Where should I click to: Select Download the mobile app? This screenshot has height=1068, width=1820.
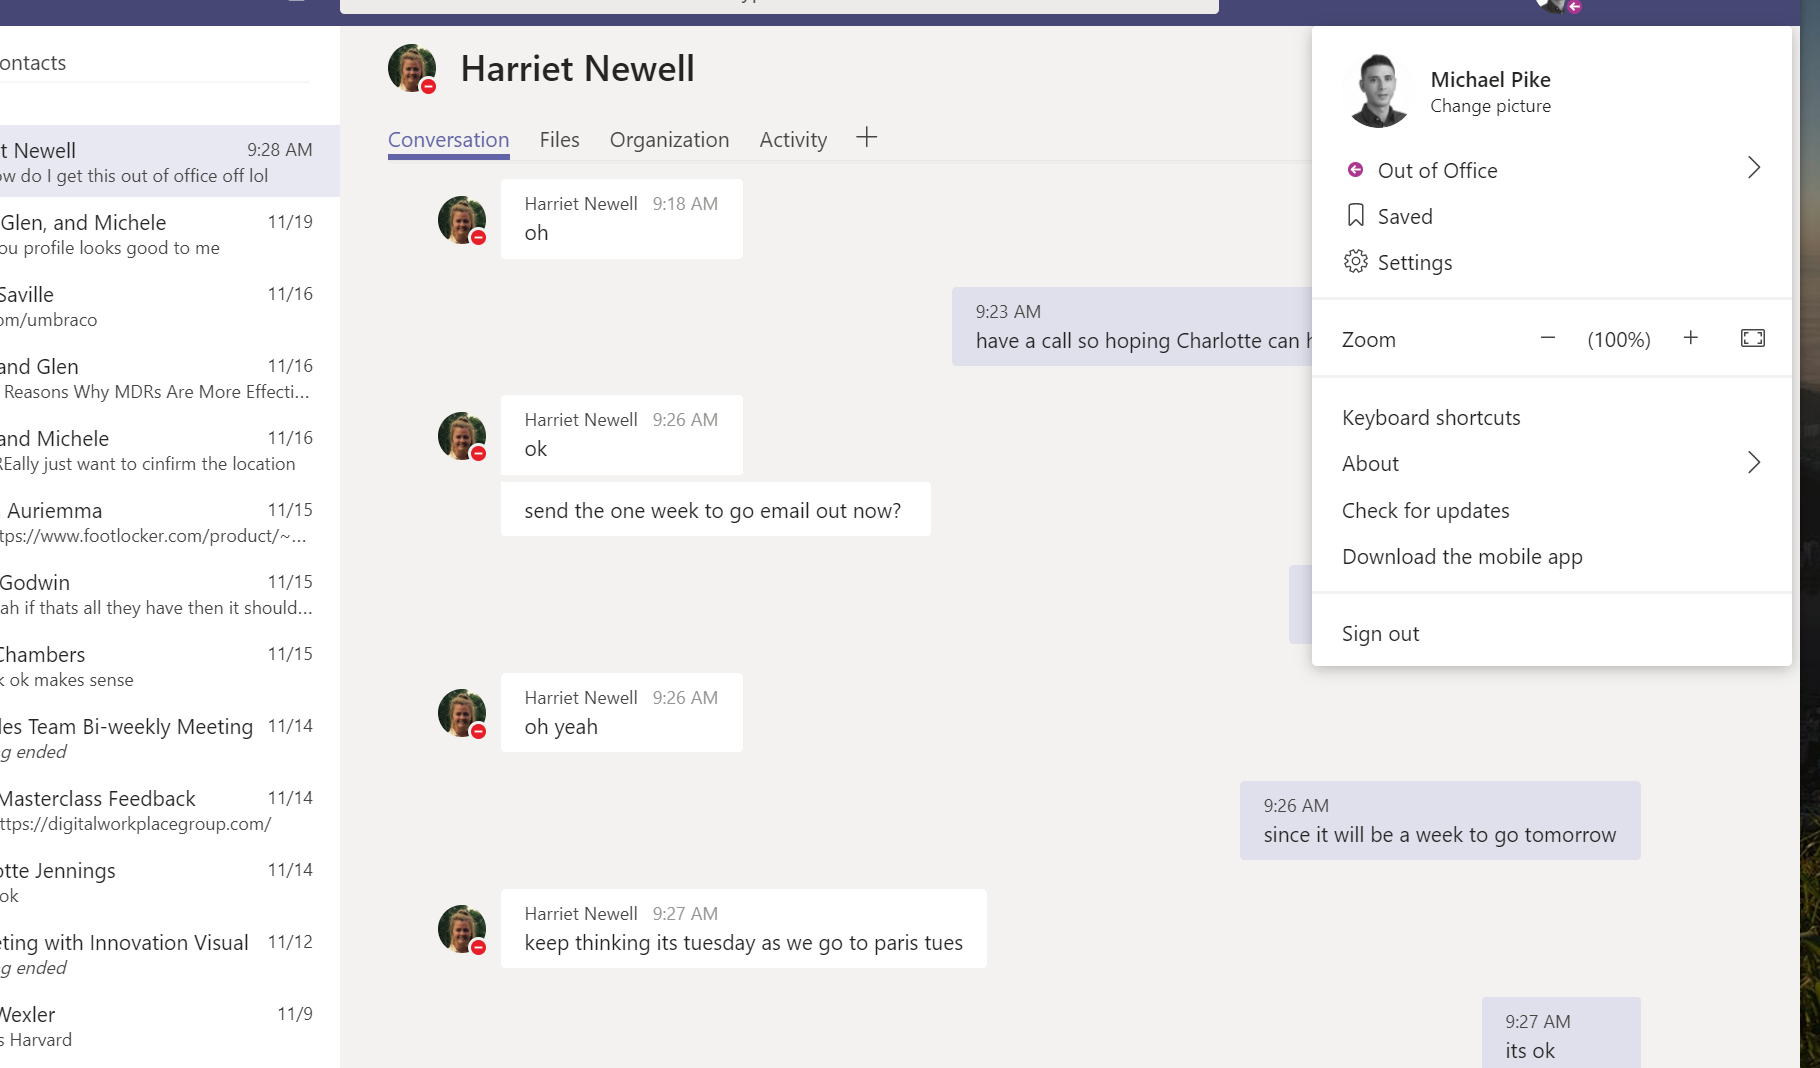pyautogui.click(x=1462, y=557)
